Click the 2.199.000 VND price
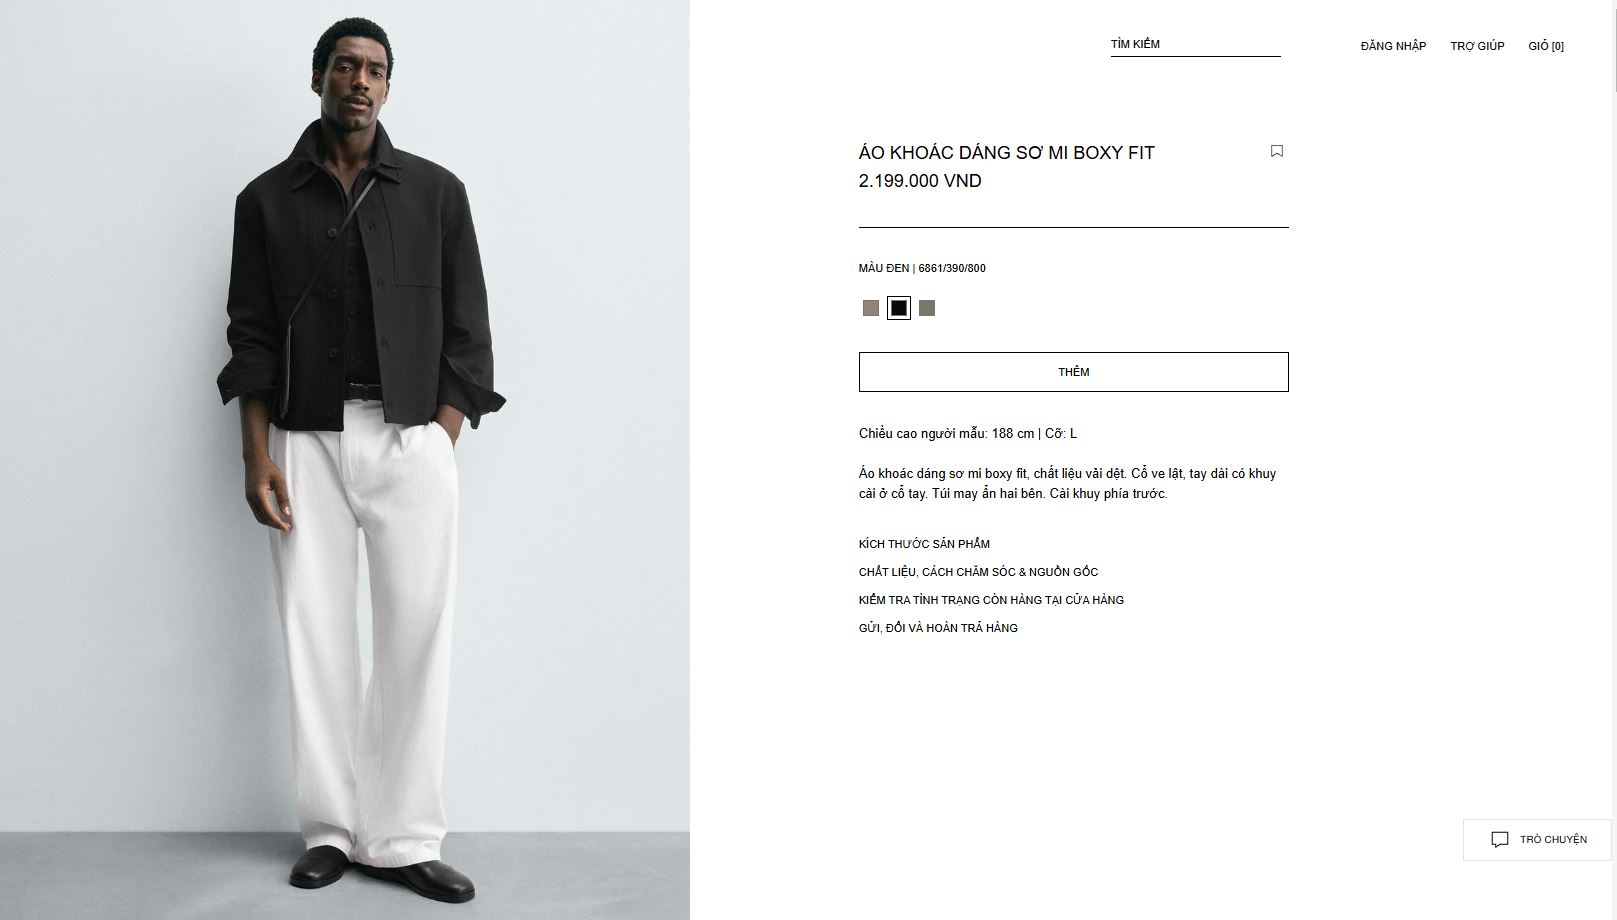Image resolution: width=1617 pixels, height=920 pixels. [x=920, y=181]
